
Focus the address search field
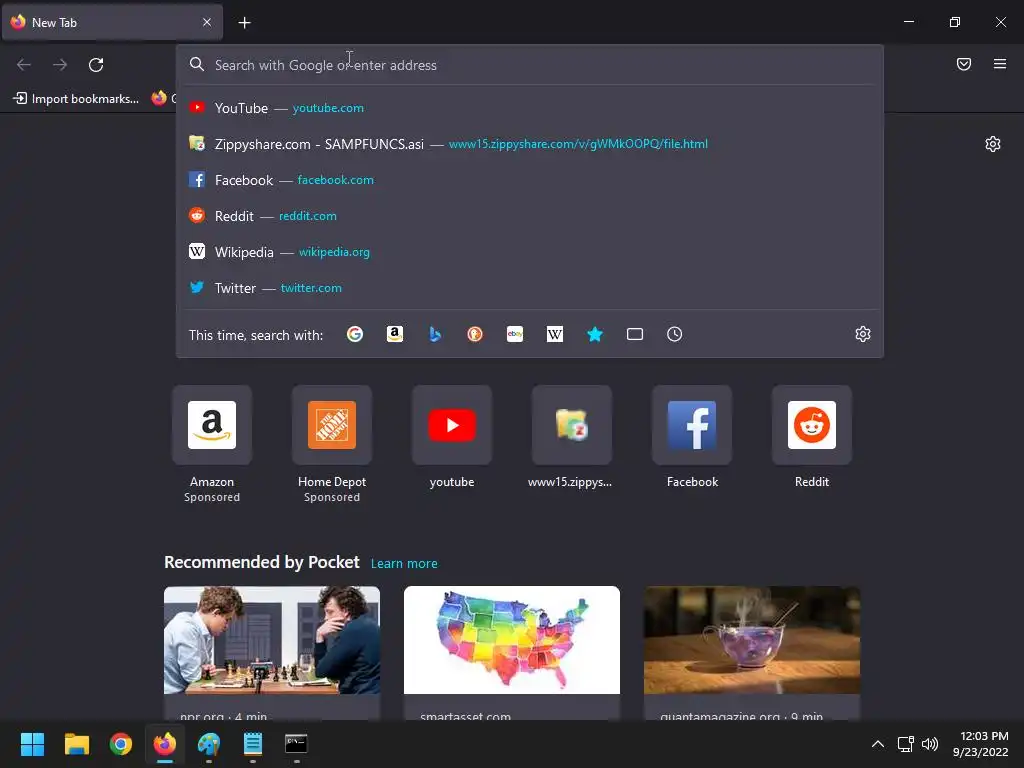tap(529, 65)
